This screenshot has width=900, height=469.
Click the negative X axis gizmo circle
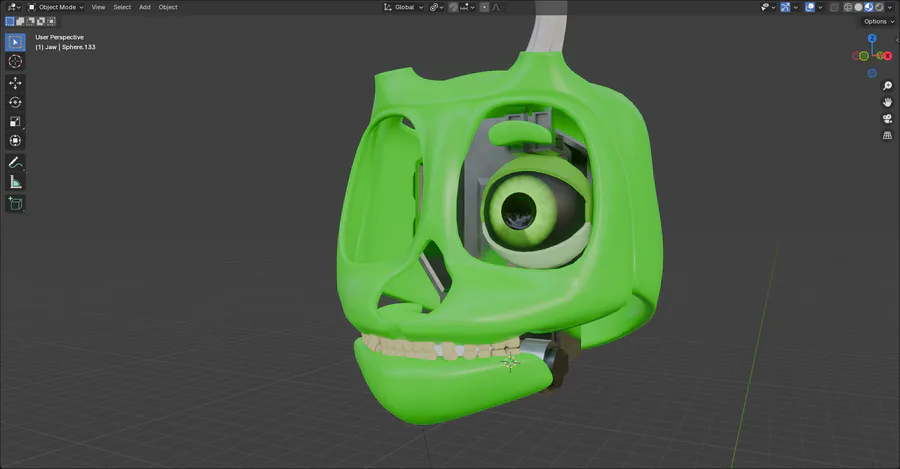coord(856,56)
